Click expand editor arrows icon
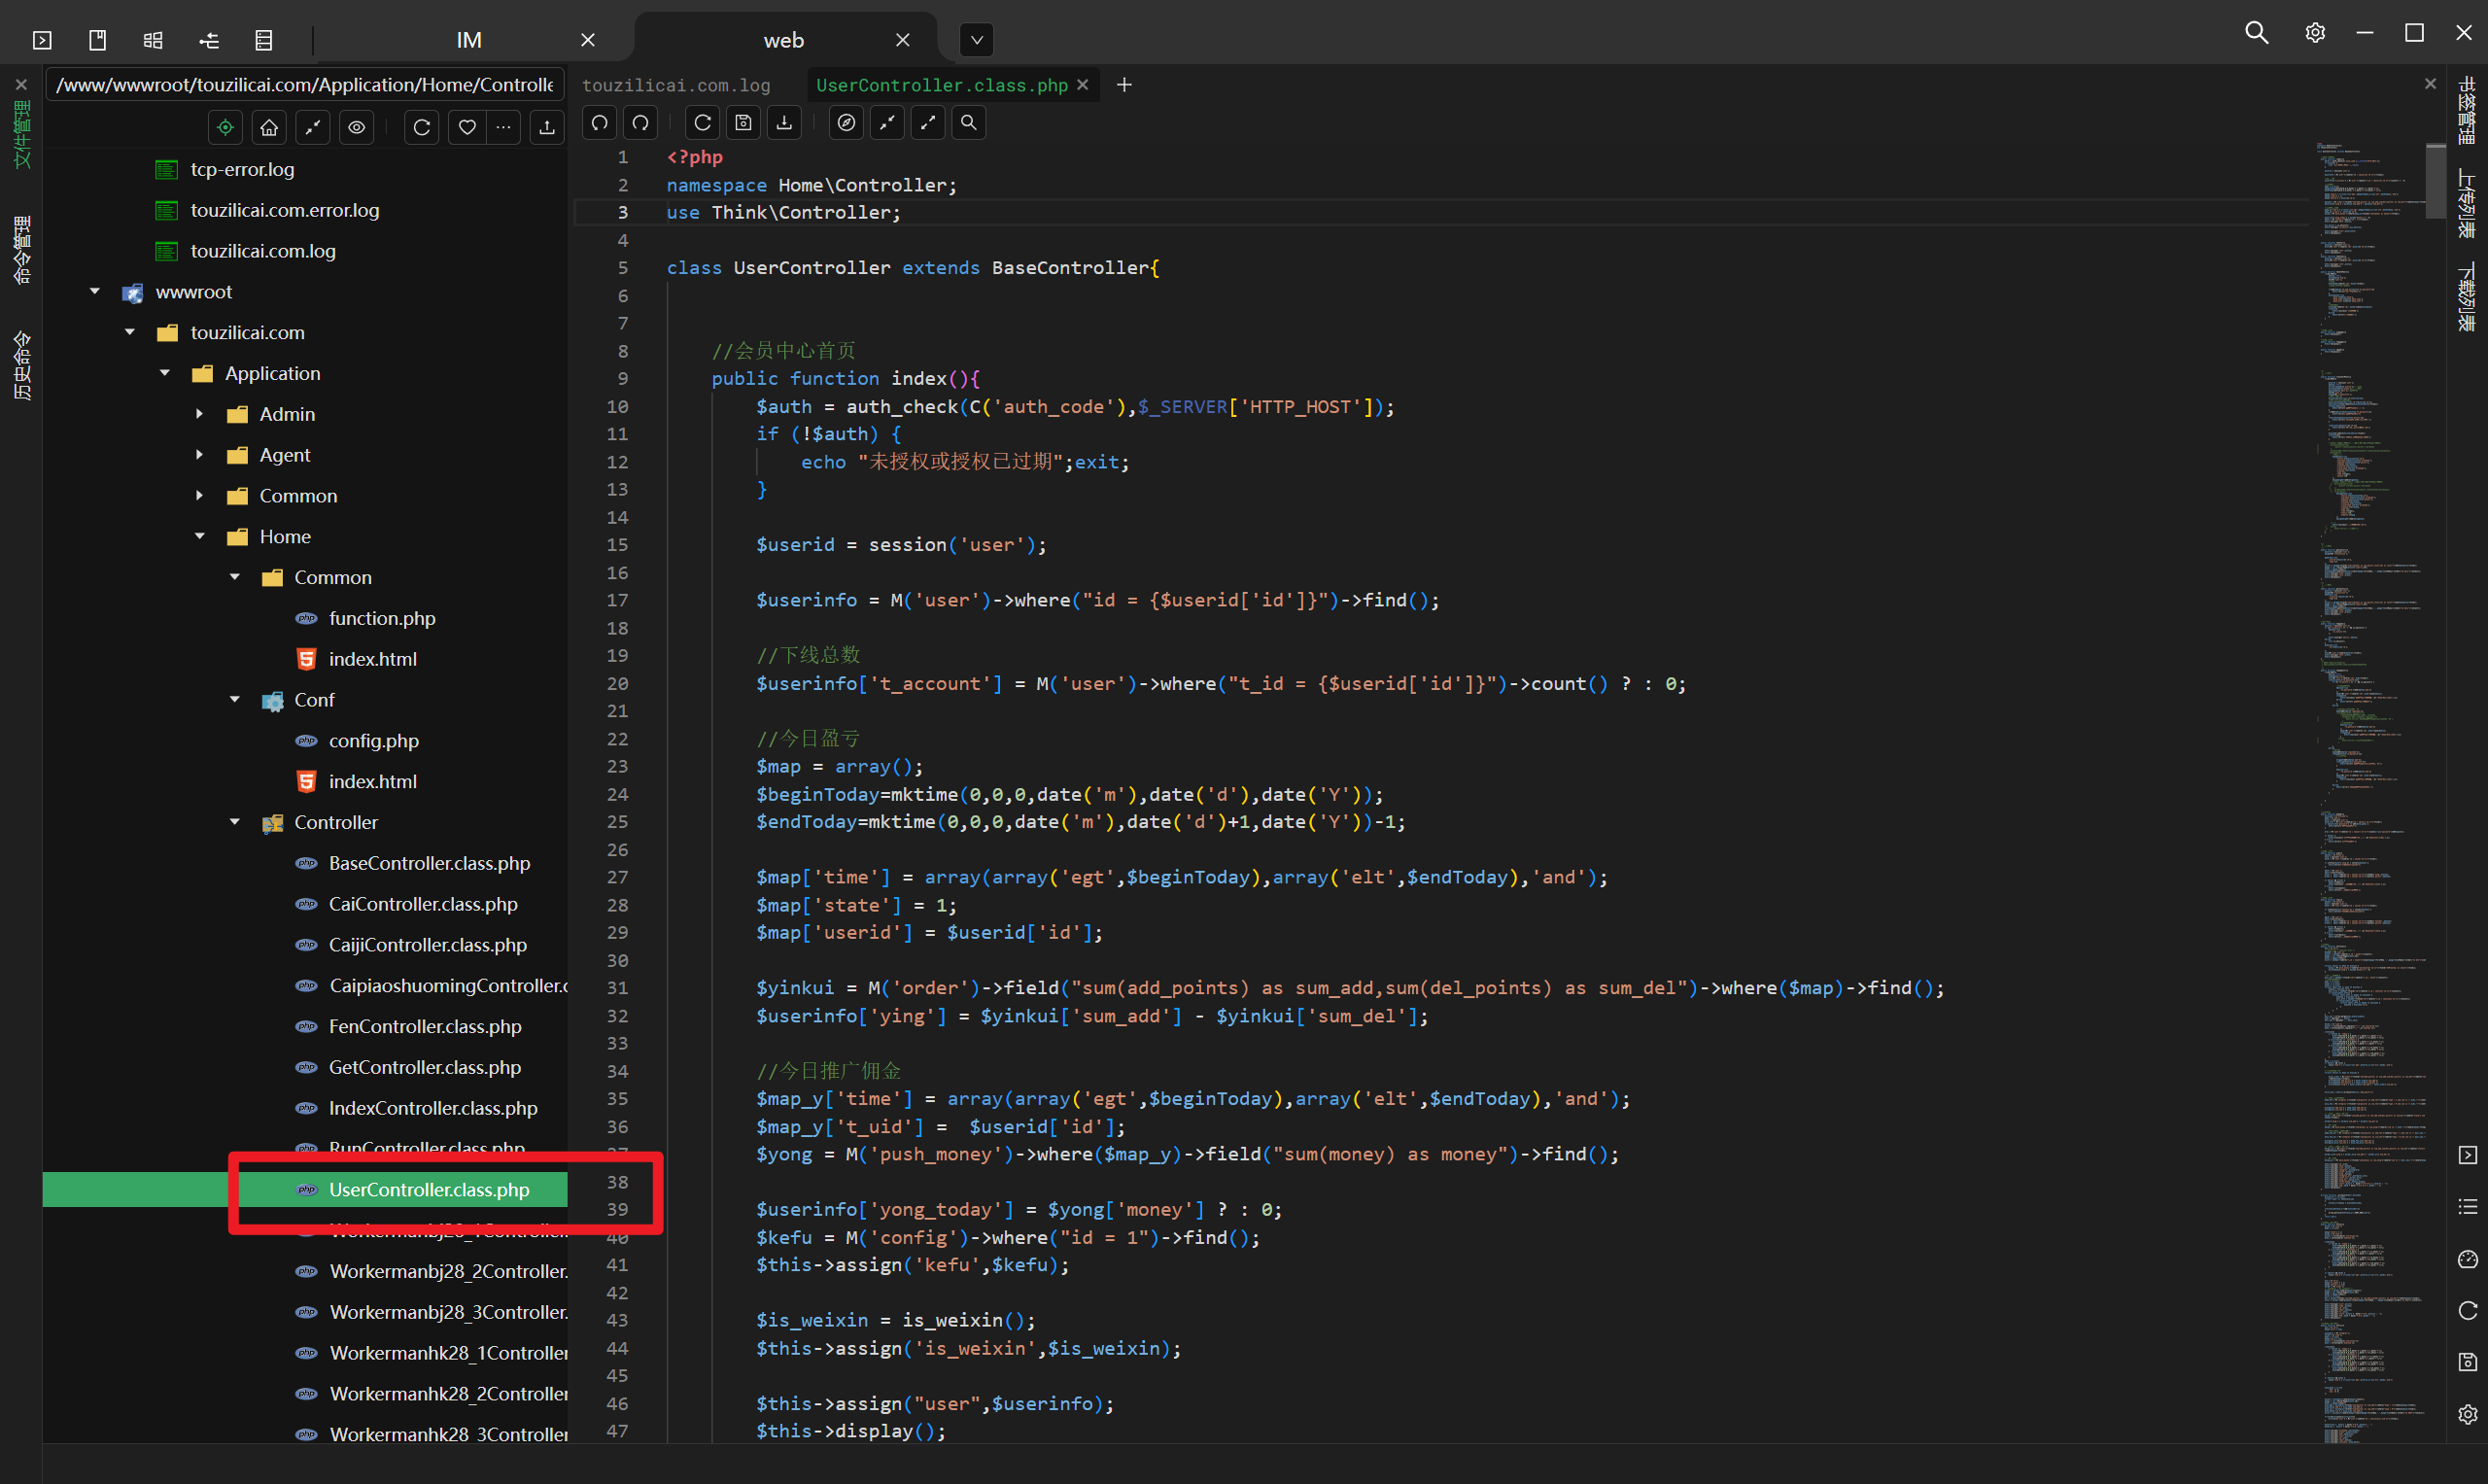The image size is (2488, 1484). coord(928,122)
